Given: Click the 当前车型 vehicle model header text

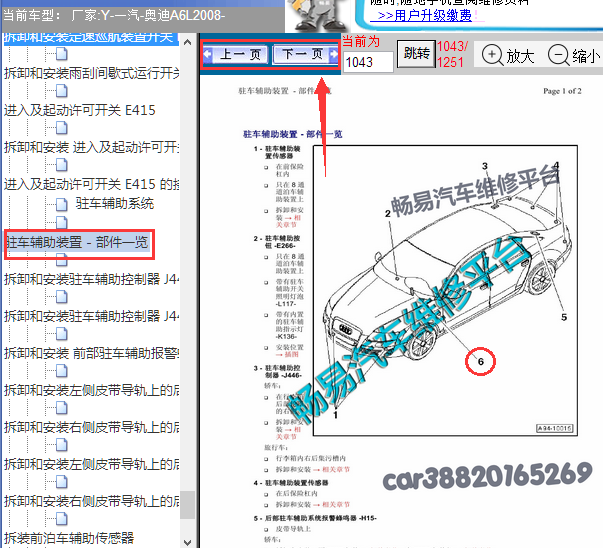Looking at the screenshot, I should click(x=114, y=15).
